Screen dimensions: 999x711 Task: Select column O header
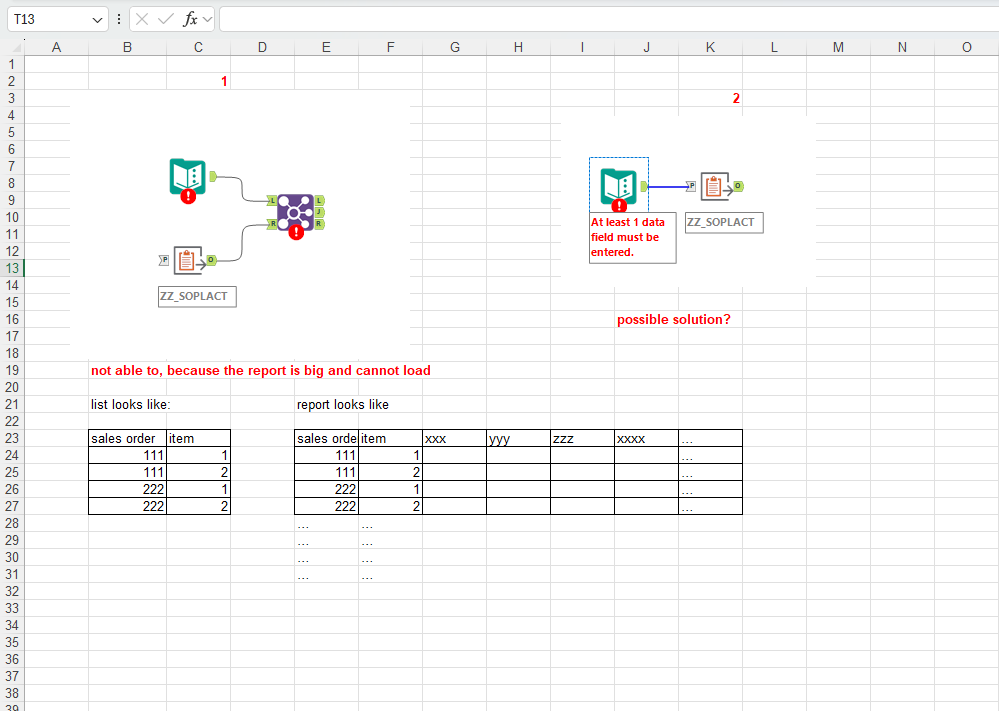click(x=967, y=47)
